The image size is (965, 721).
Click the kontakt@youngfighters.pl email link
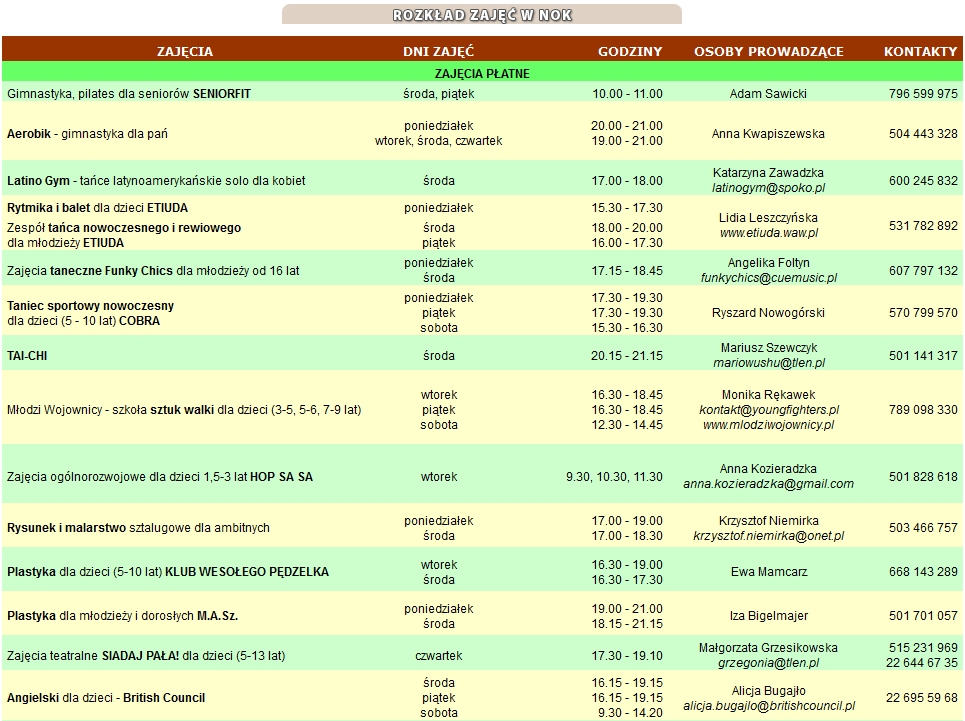pos(768,410)
